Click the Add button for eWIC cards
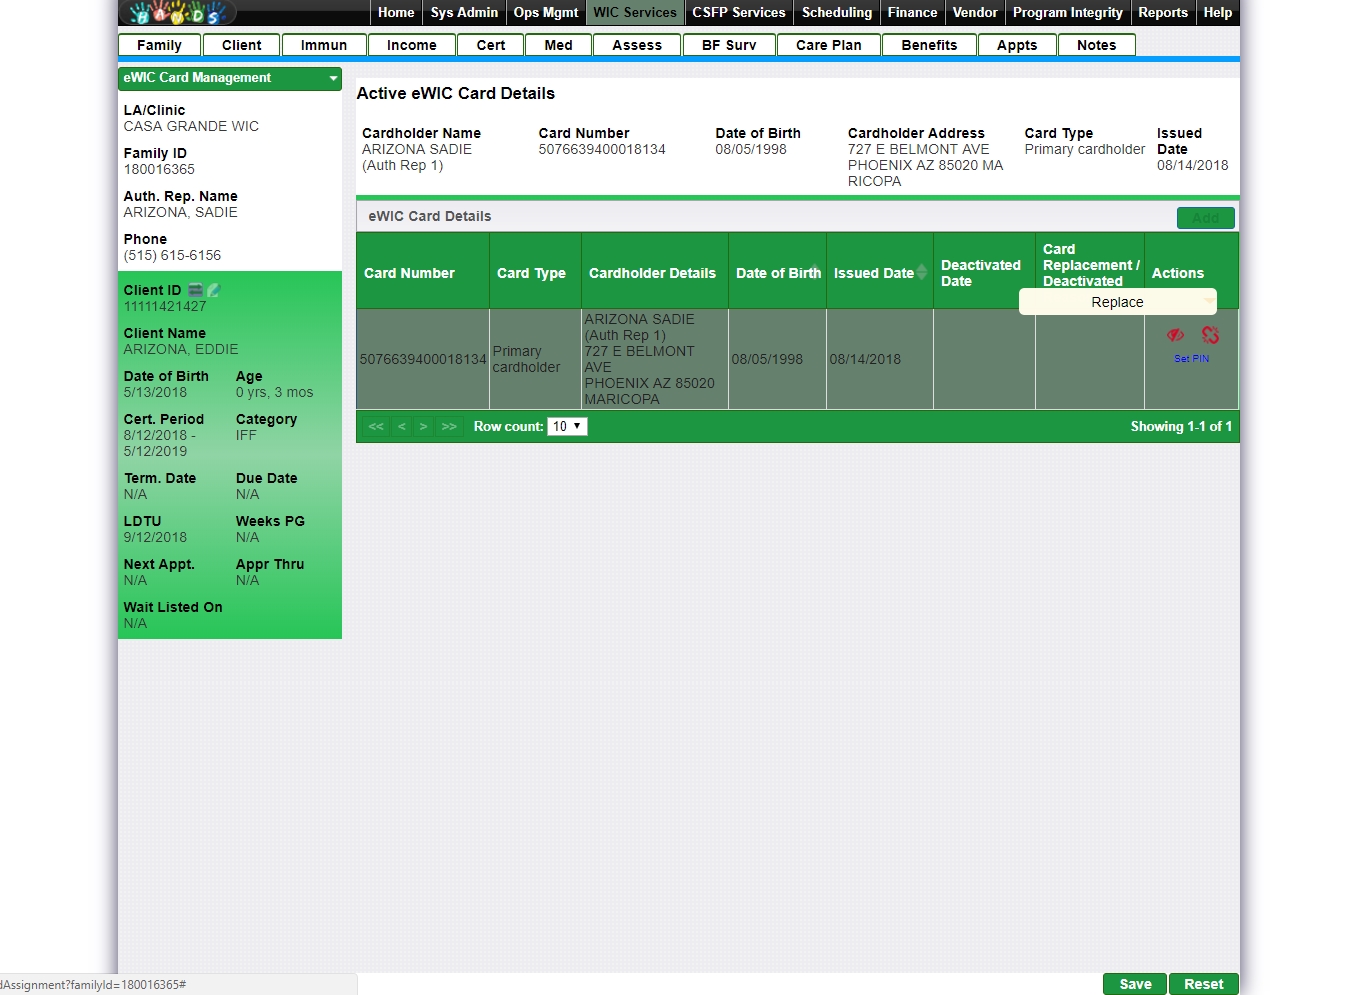The image size is (1356, 995). [x=1205, y=218]
